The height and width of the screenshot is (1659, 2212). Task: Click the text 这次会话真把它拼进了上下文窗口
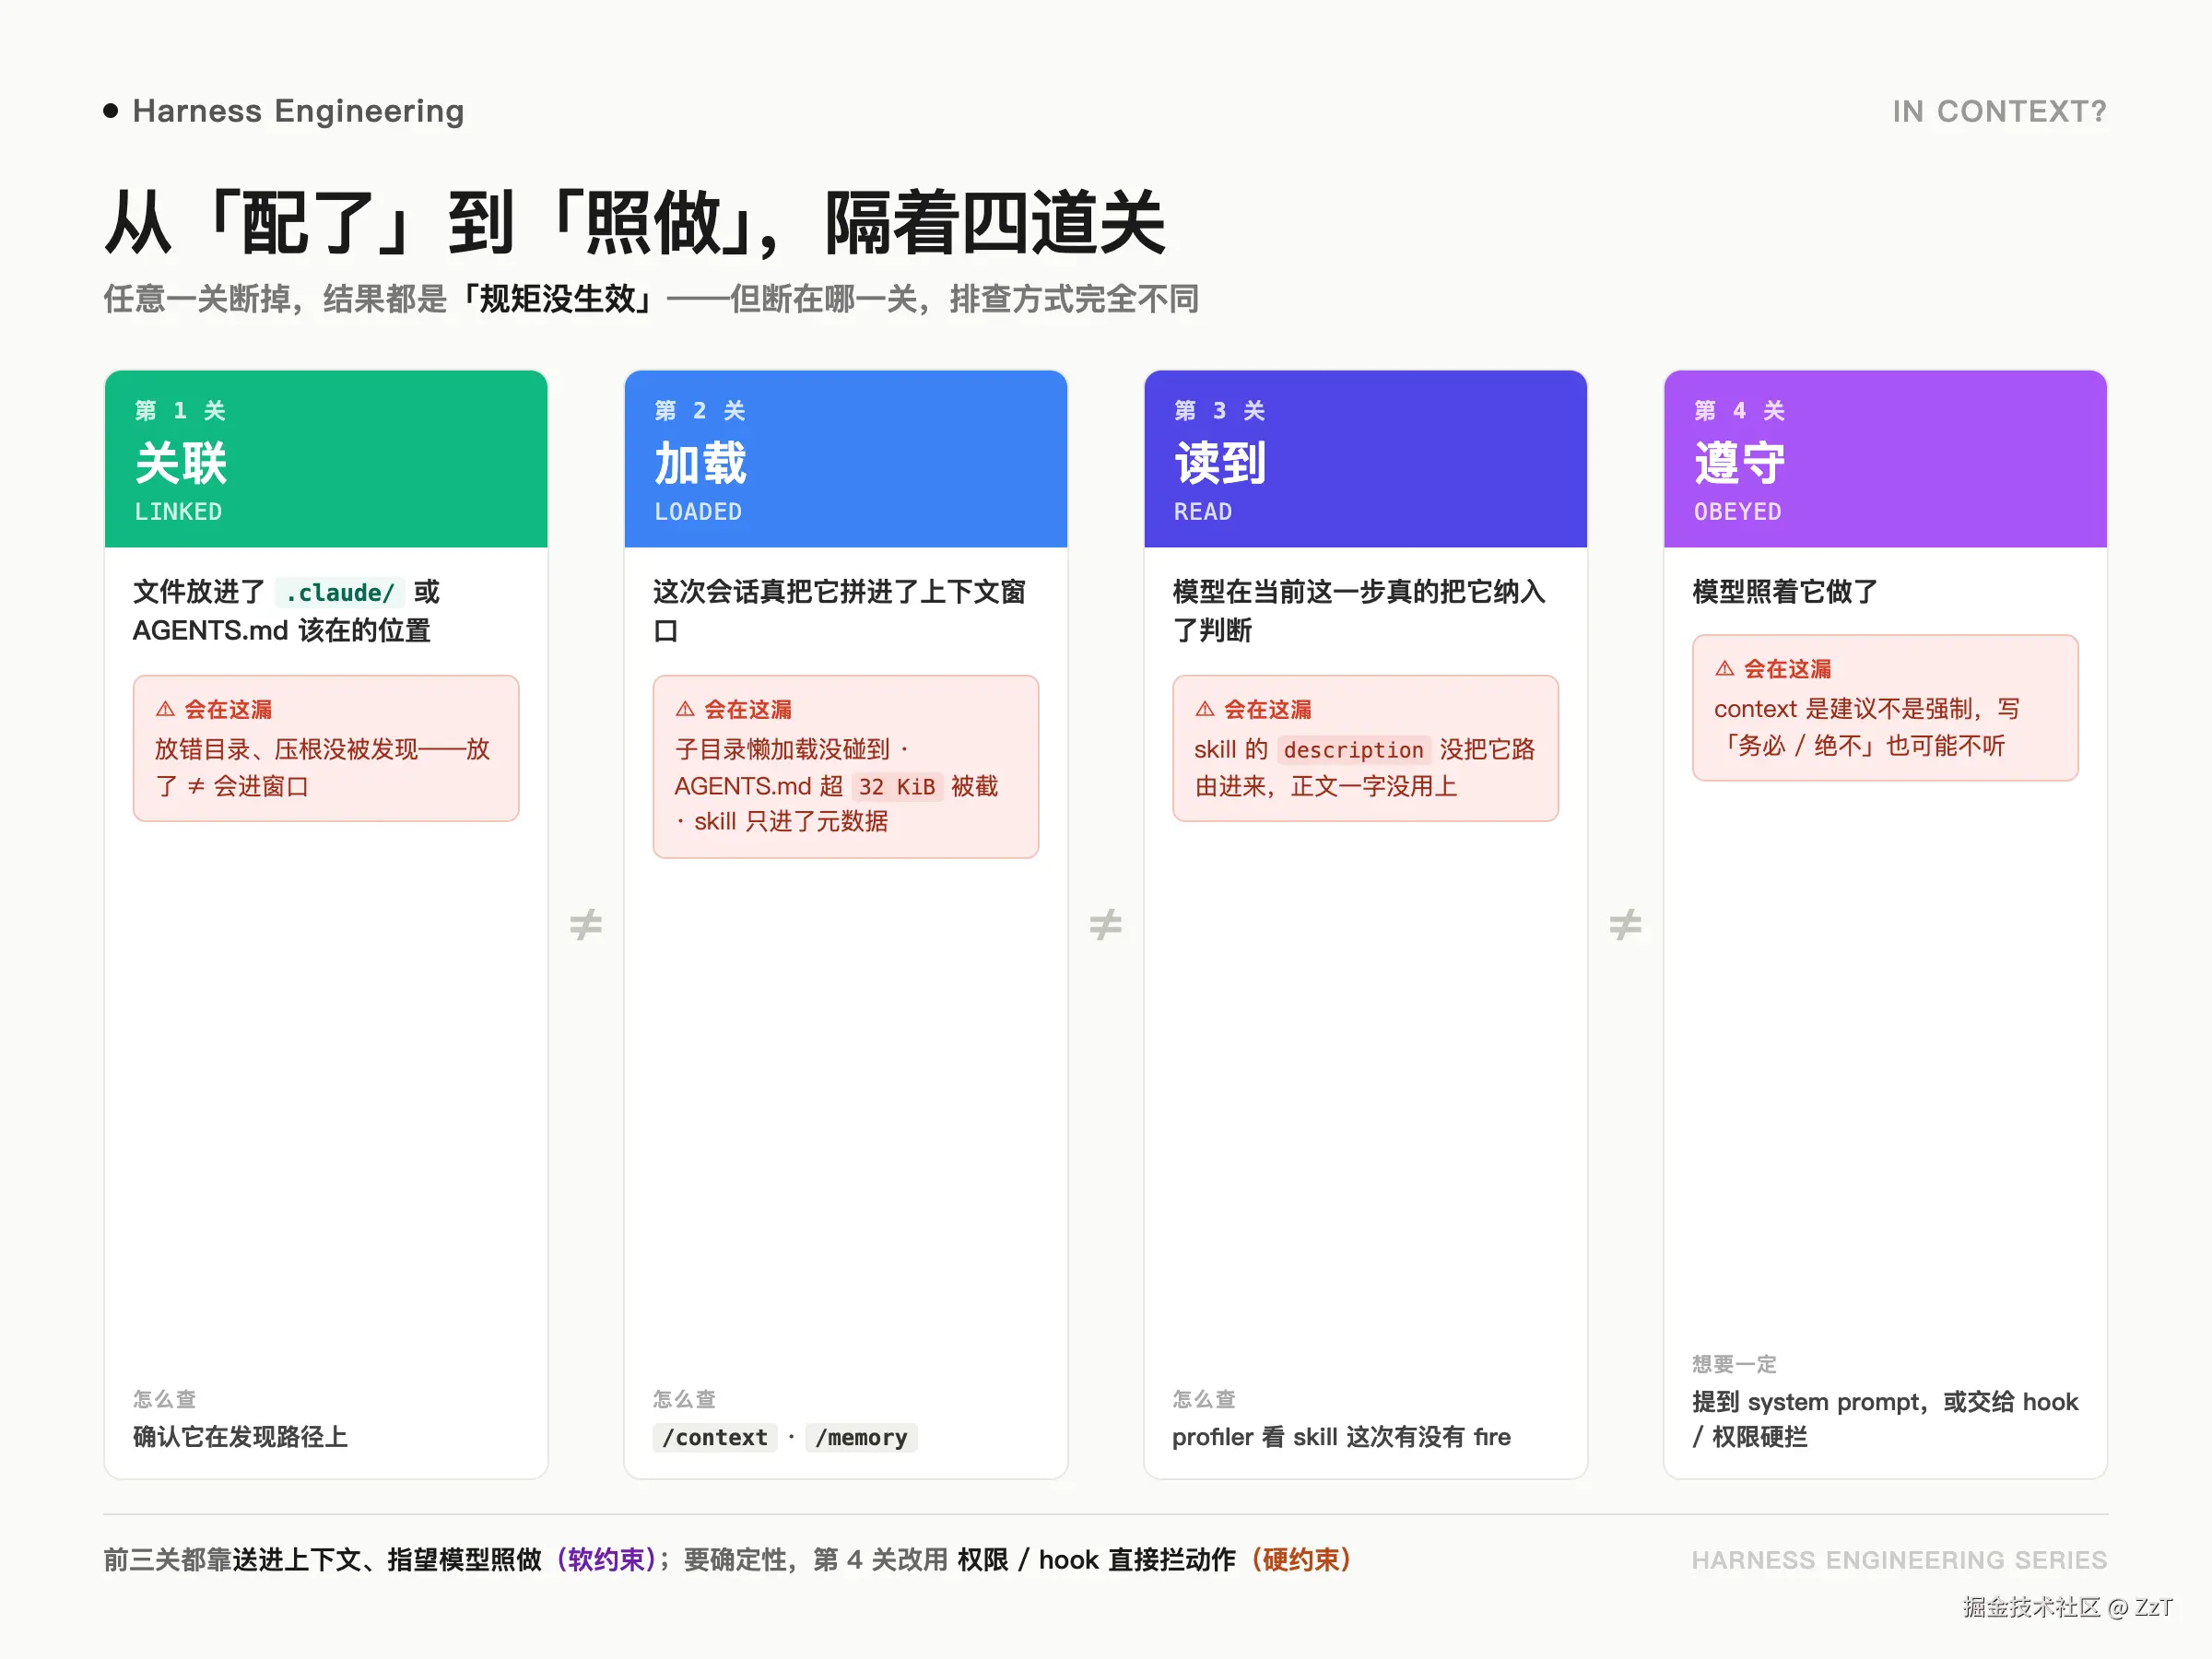(840, 611)
